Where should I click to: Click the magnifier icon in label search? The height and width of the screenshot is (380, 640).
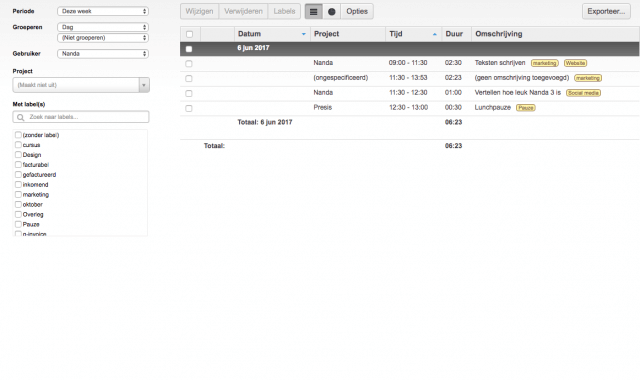pyautogui.click(x=20, y=117)
